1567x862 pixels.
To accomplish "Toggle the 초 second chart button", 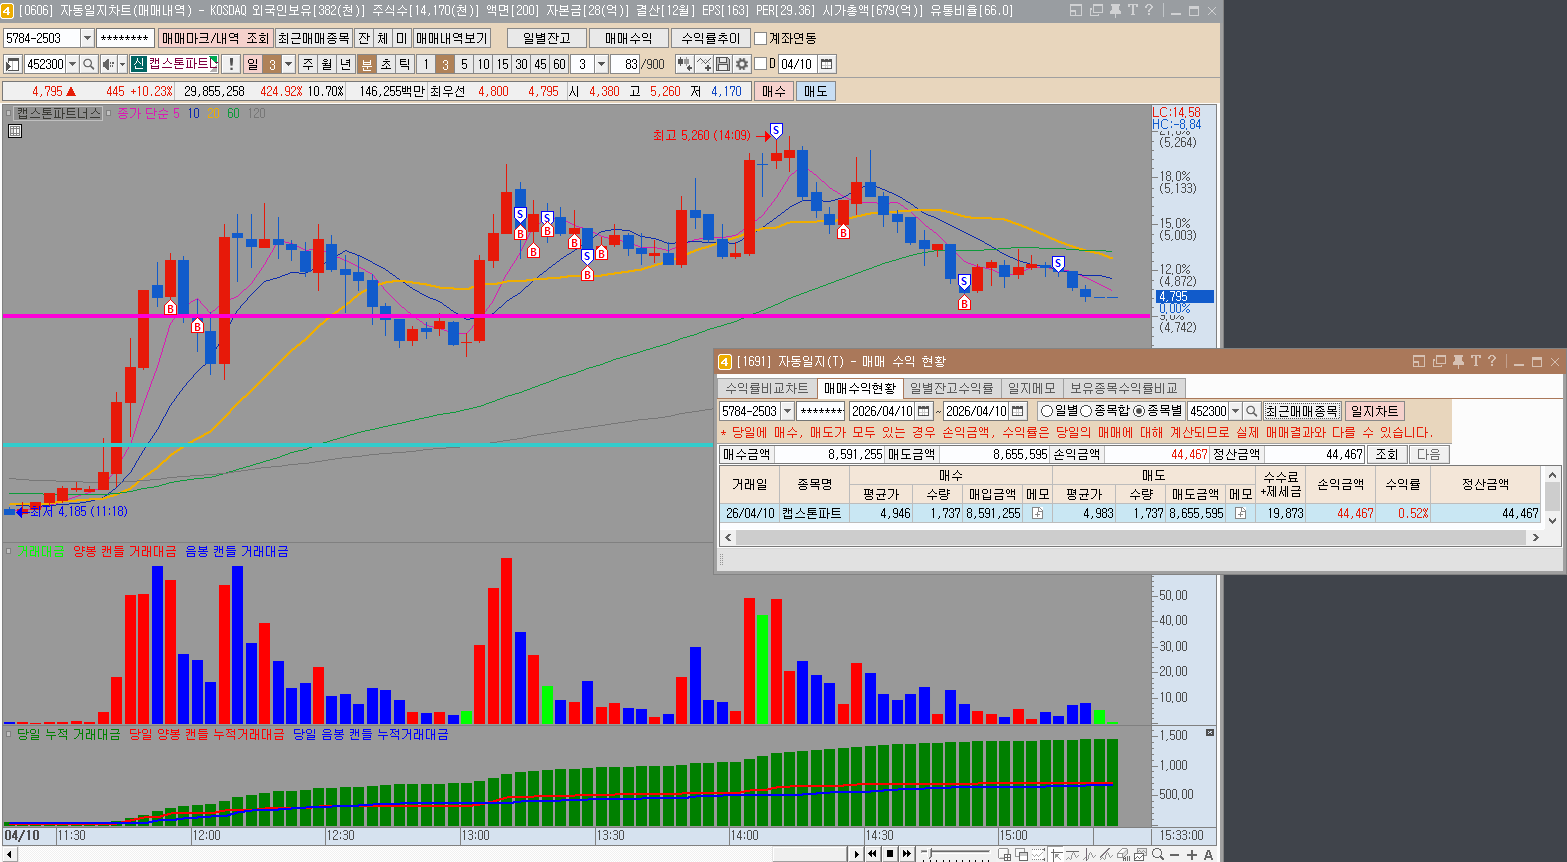I will [x=386, y=64].
